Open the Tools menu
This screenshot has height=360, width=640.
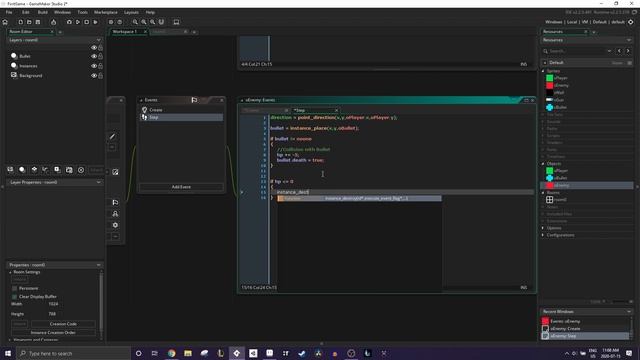click(x=82, y=12)
